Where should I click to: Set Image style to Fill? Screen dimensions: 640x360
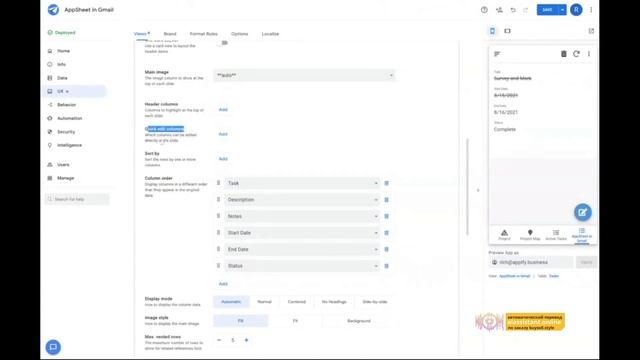pos(241,321)
